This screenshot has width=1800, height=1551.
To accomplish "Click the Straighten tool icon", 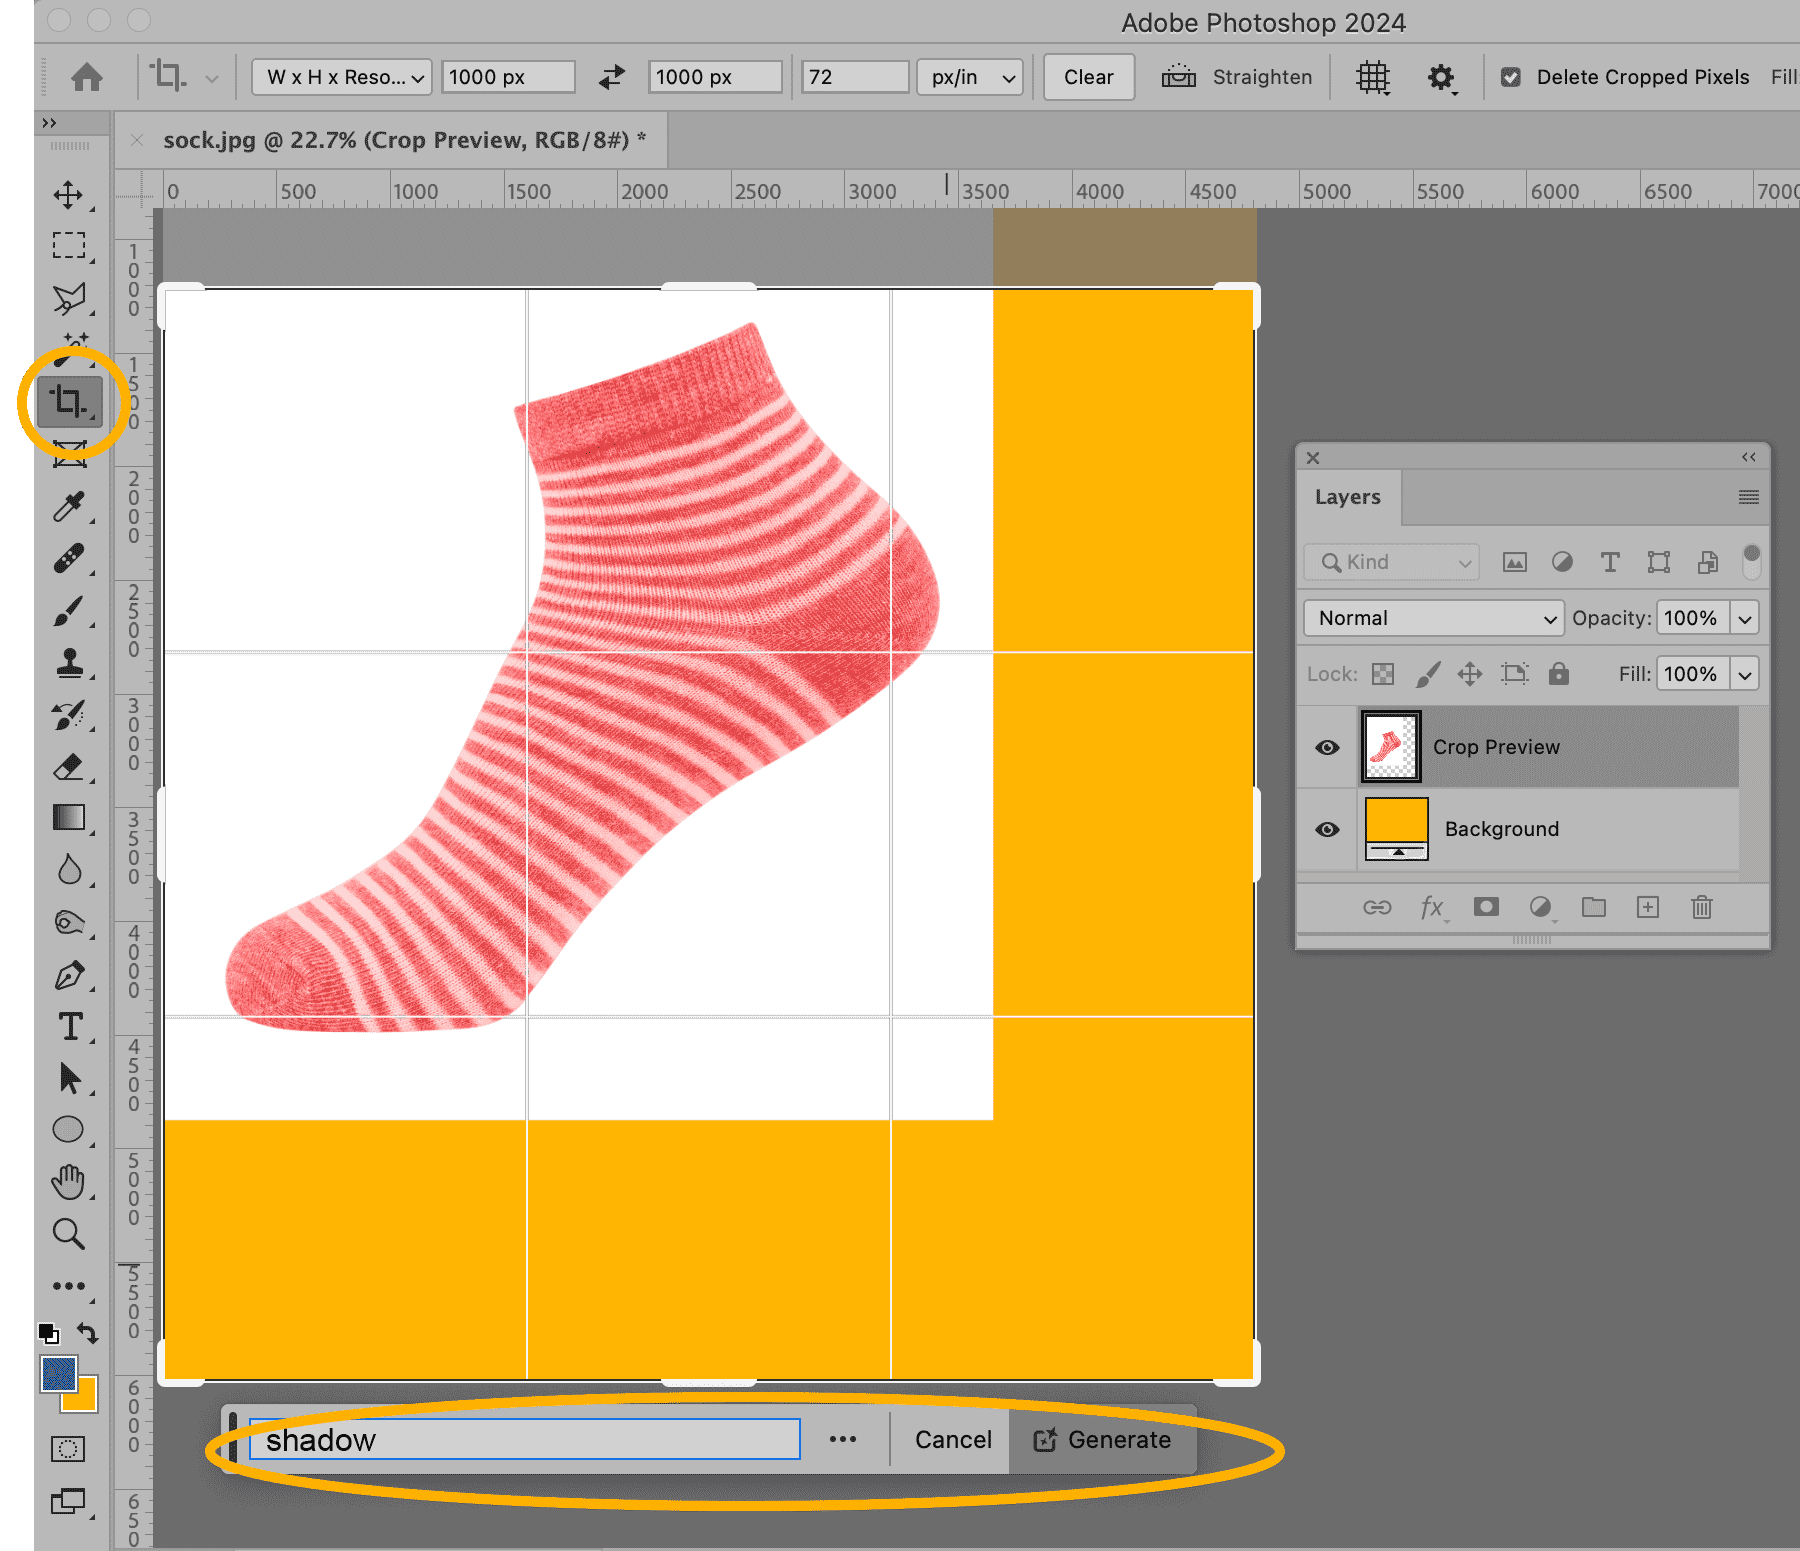I will coord(1179,77).
